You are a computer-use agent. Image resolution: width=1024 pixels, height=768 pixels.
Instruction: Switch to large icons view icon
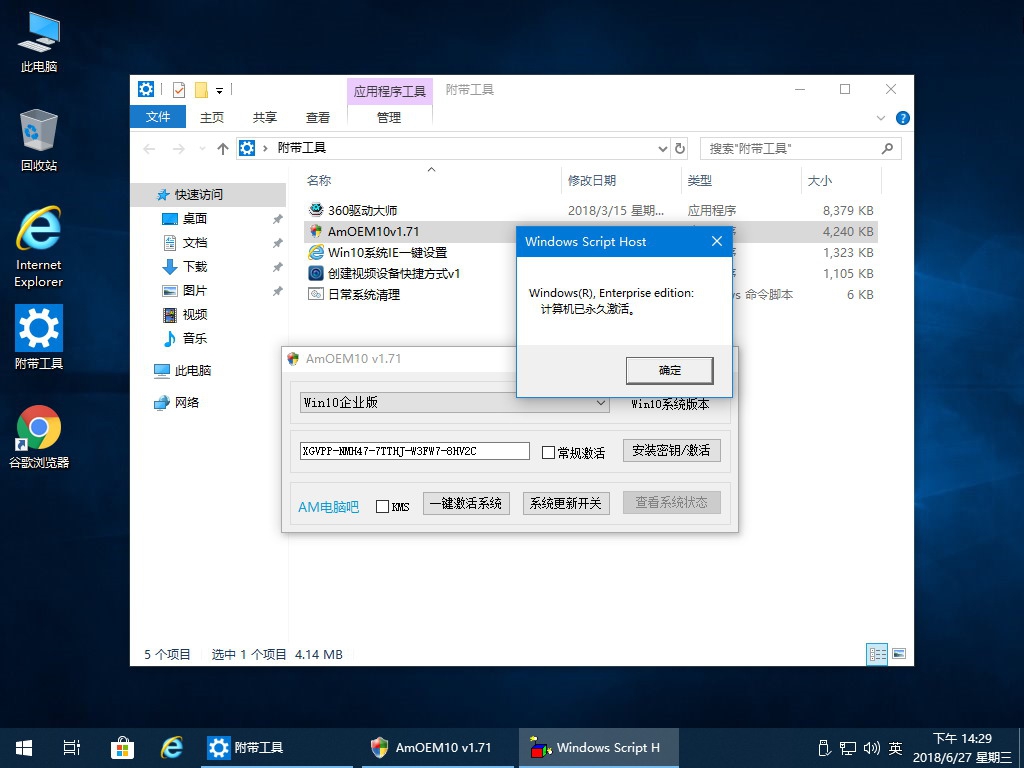coord(899,654)
